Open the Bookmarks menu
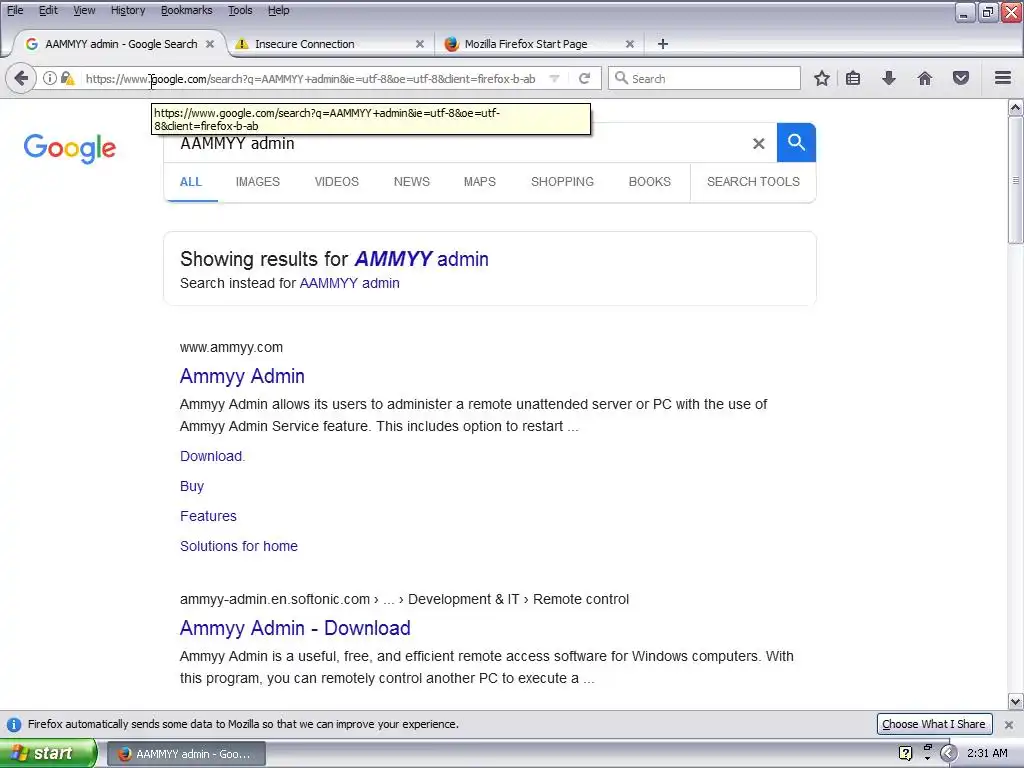The height and width of the screenshot is (768, 1024). [187, 10]
